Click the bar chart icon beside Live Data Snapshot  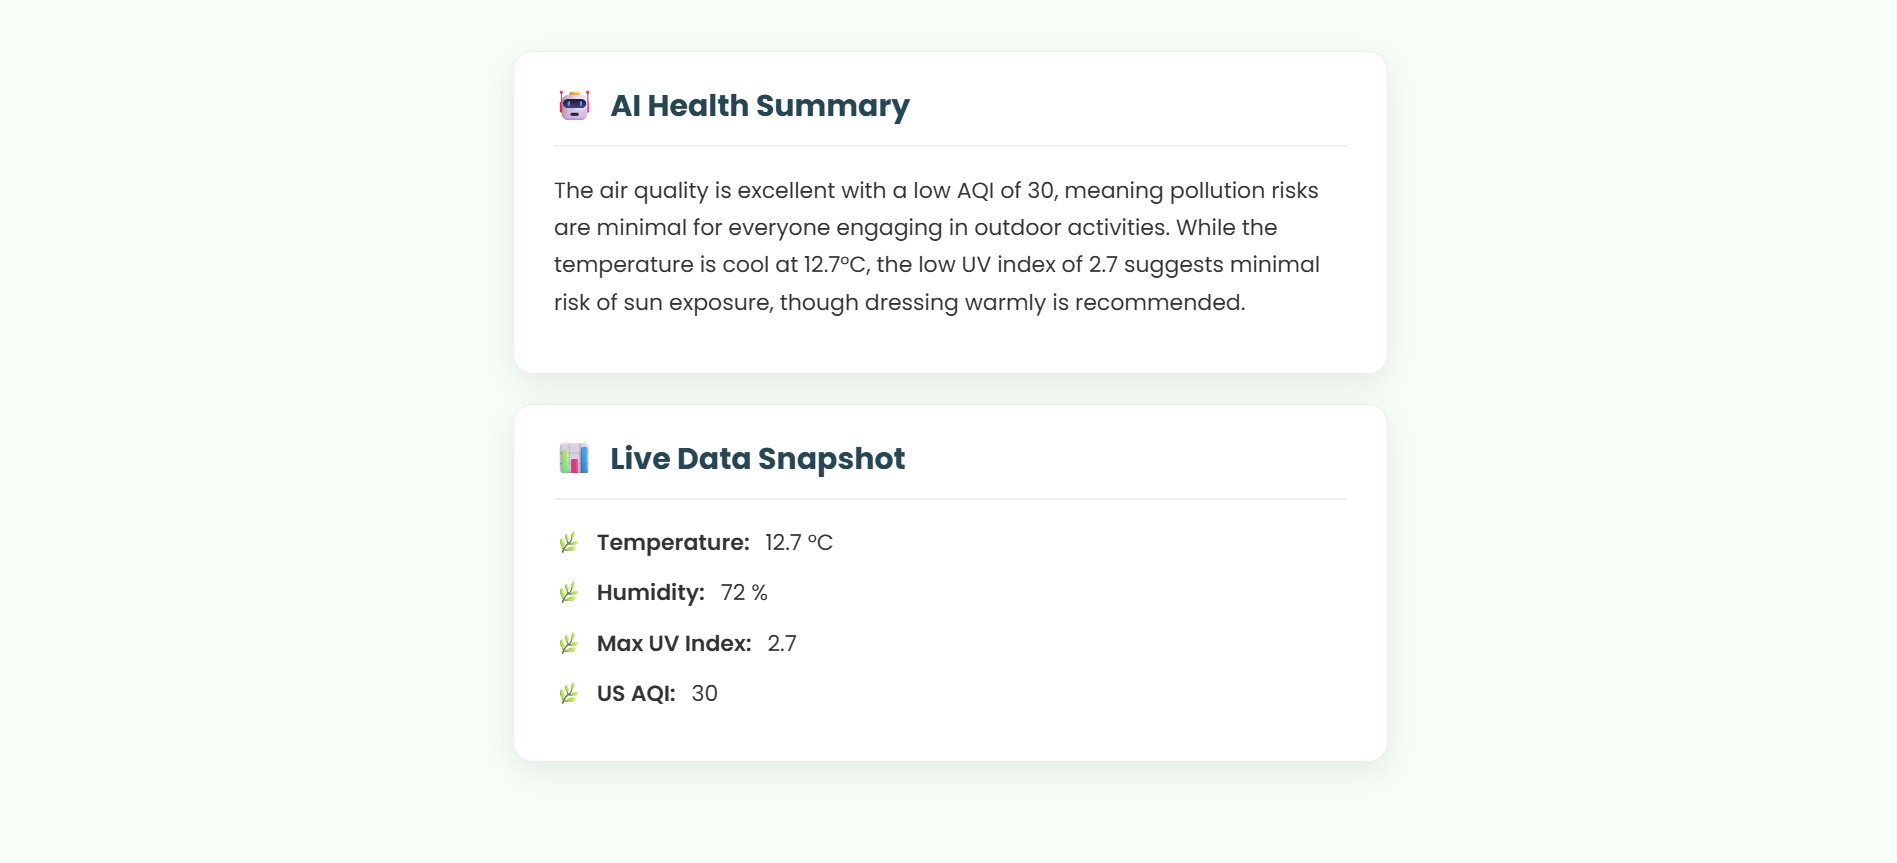click(x=574, y=458)
